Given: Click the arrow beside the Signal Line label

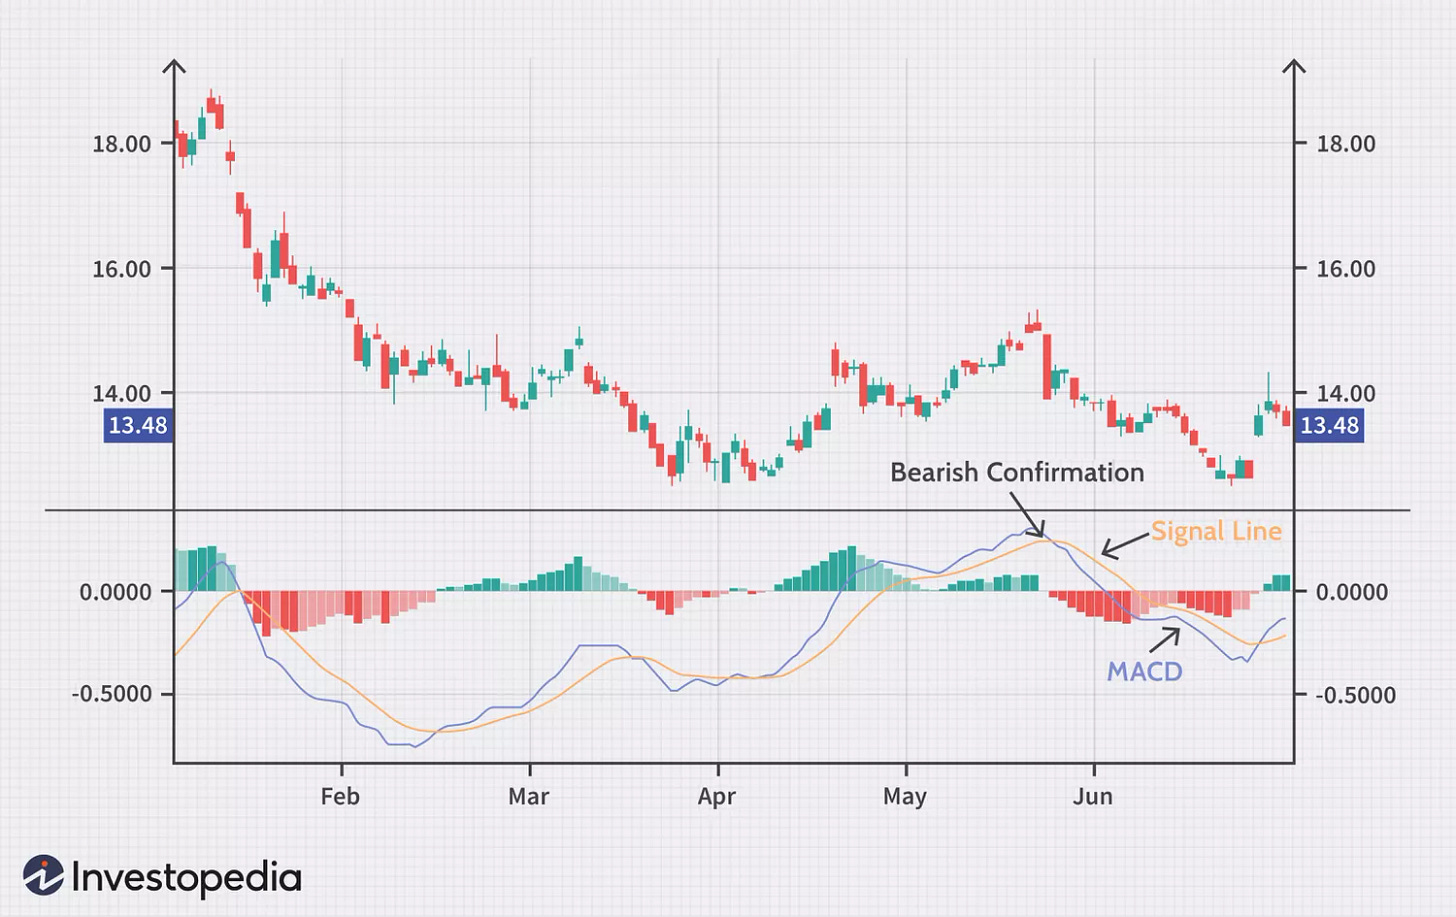Looking at the screenshot, I should click(1124, 545).
